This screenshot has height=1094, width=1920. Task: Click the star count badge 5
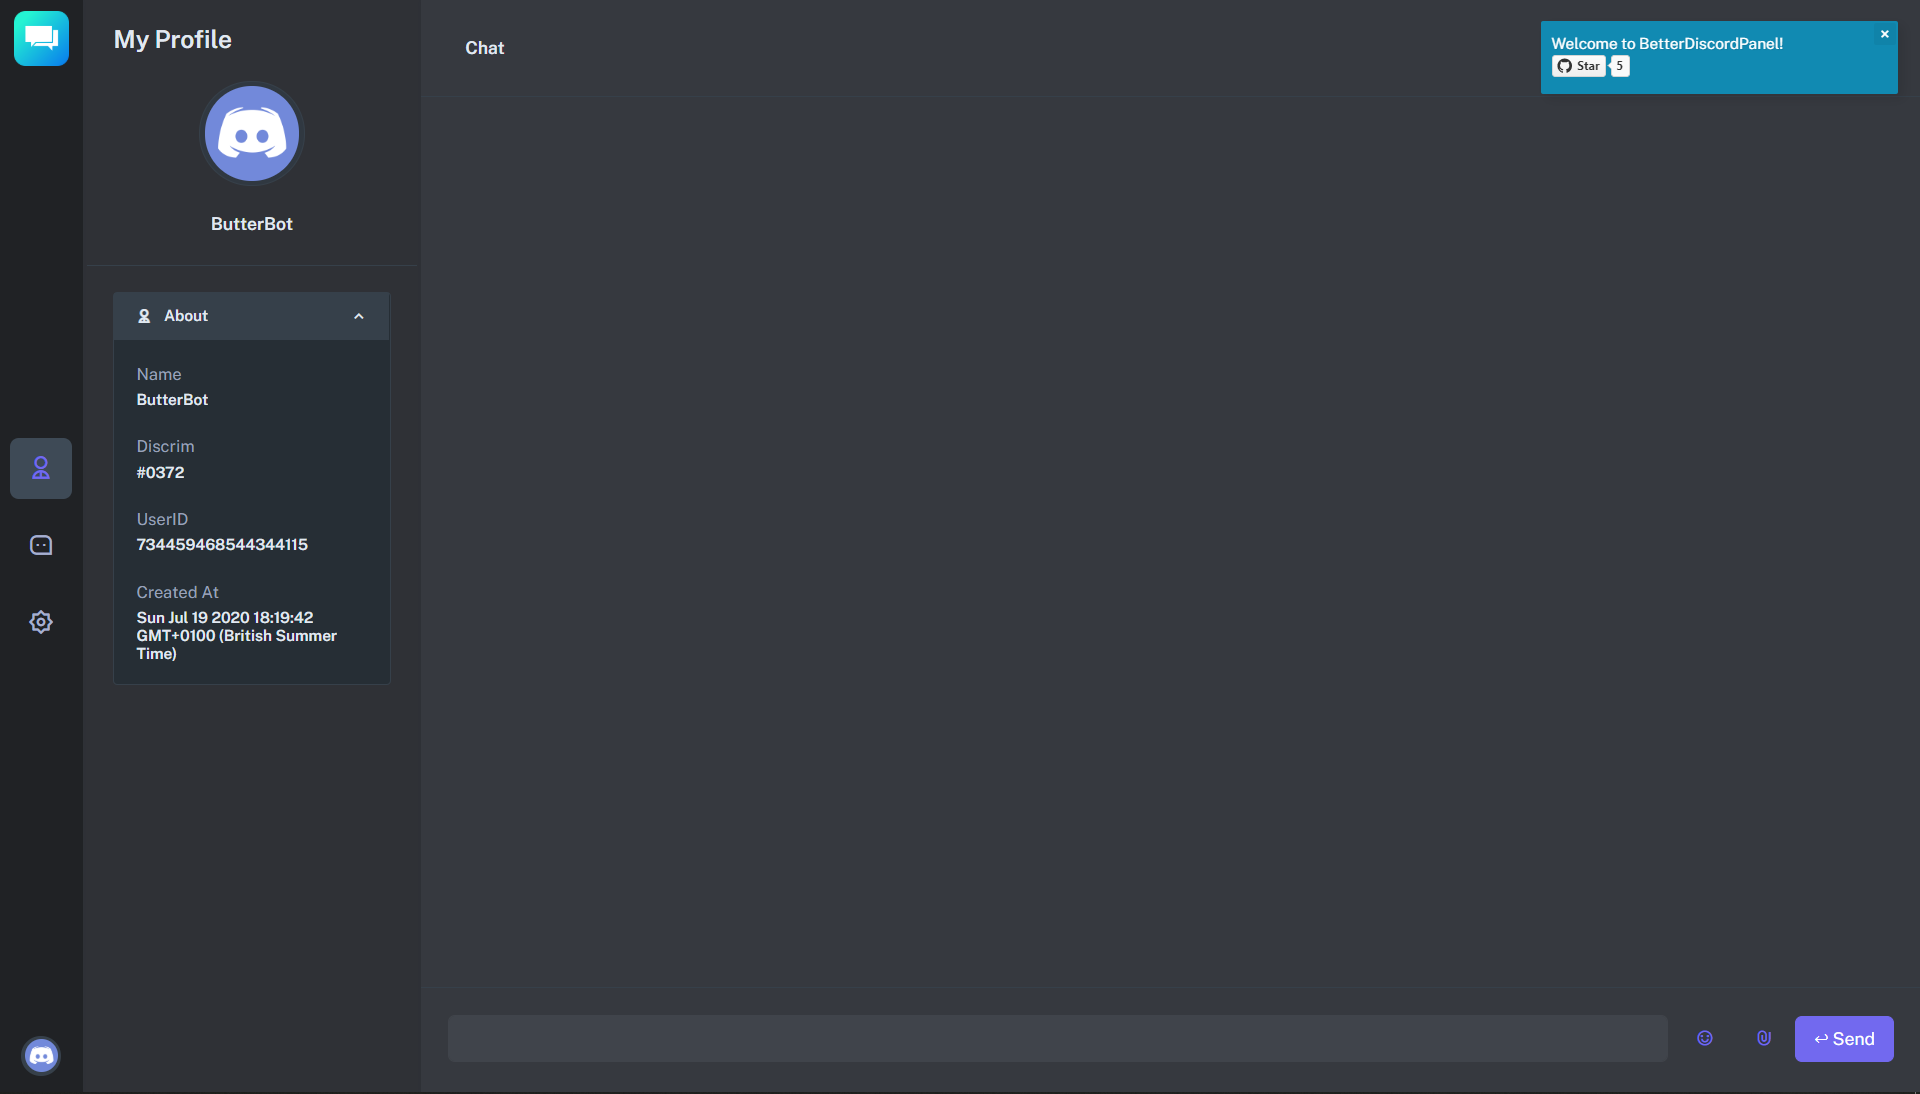click(x=1620, y=66)
